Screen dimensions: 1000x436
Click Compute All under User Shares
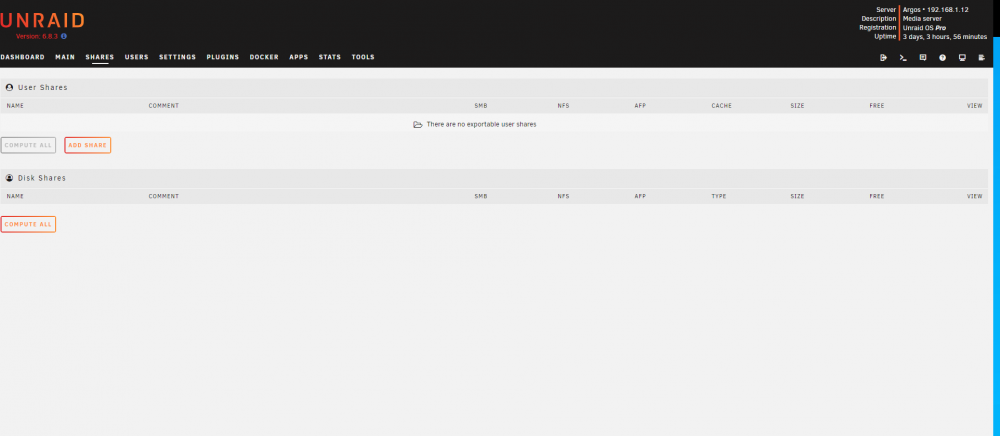tap(28, 145)
